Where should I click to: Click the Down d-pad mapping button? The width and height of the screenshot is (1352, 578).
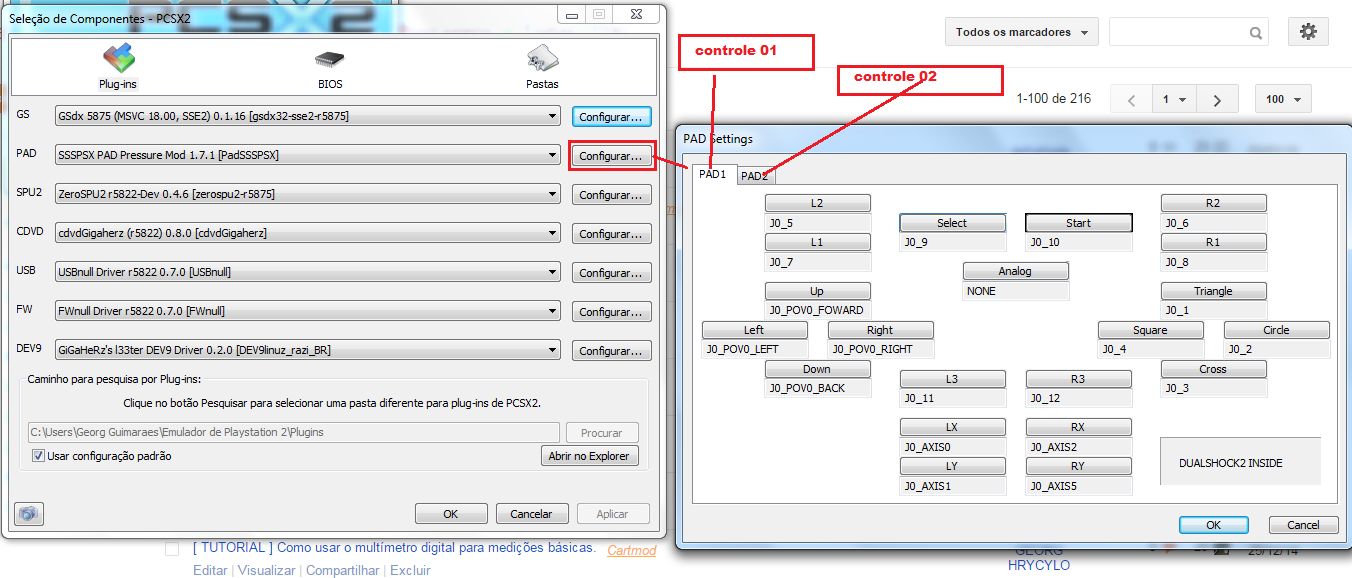pos(818,369)
